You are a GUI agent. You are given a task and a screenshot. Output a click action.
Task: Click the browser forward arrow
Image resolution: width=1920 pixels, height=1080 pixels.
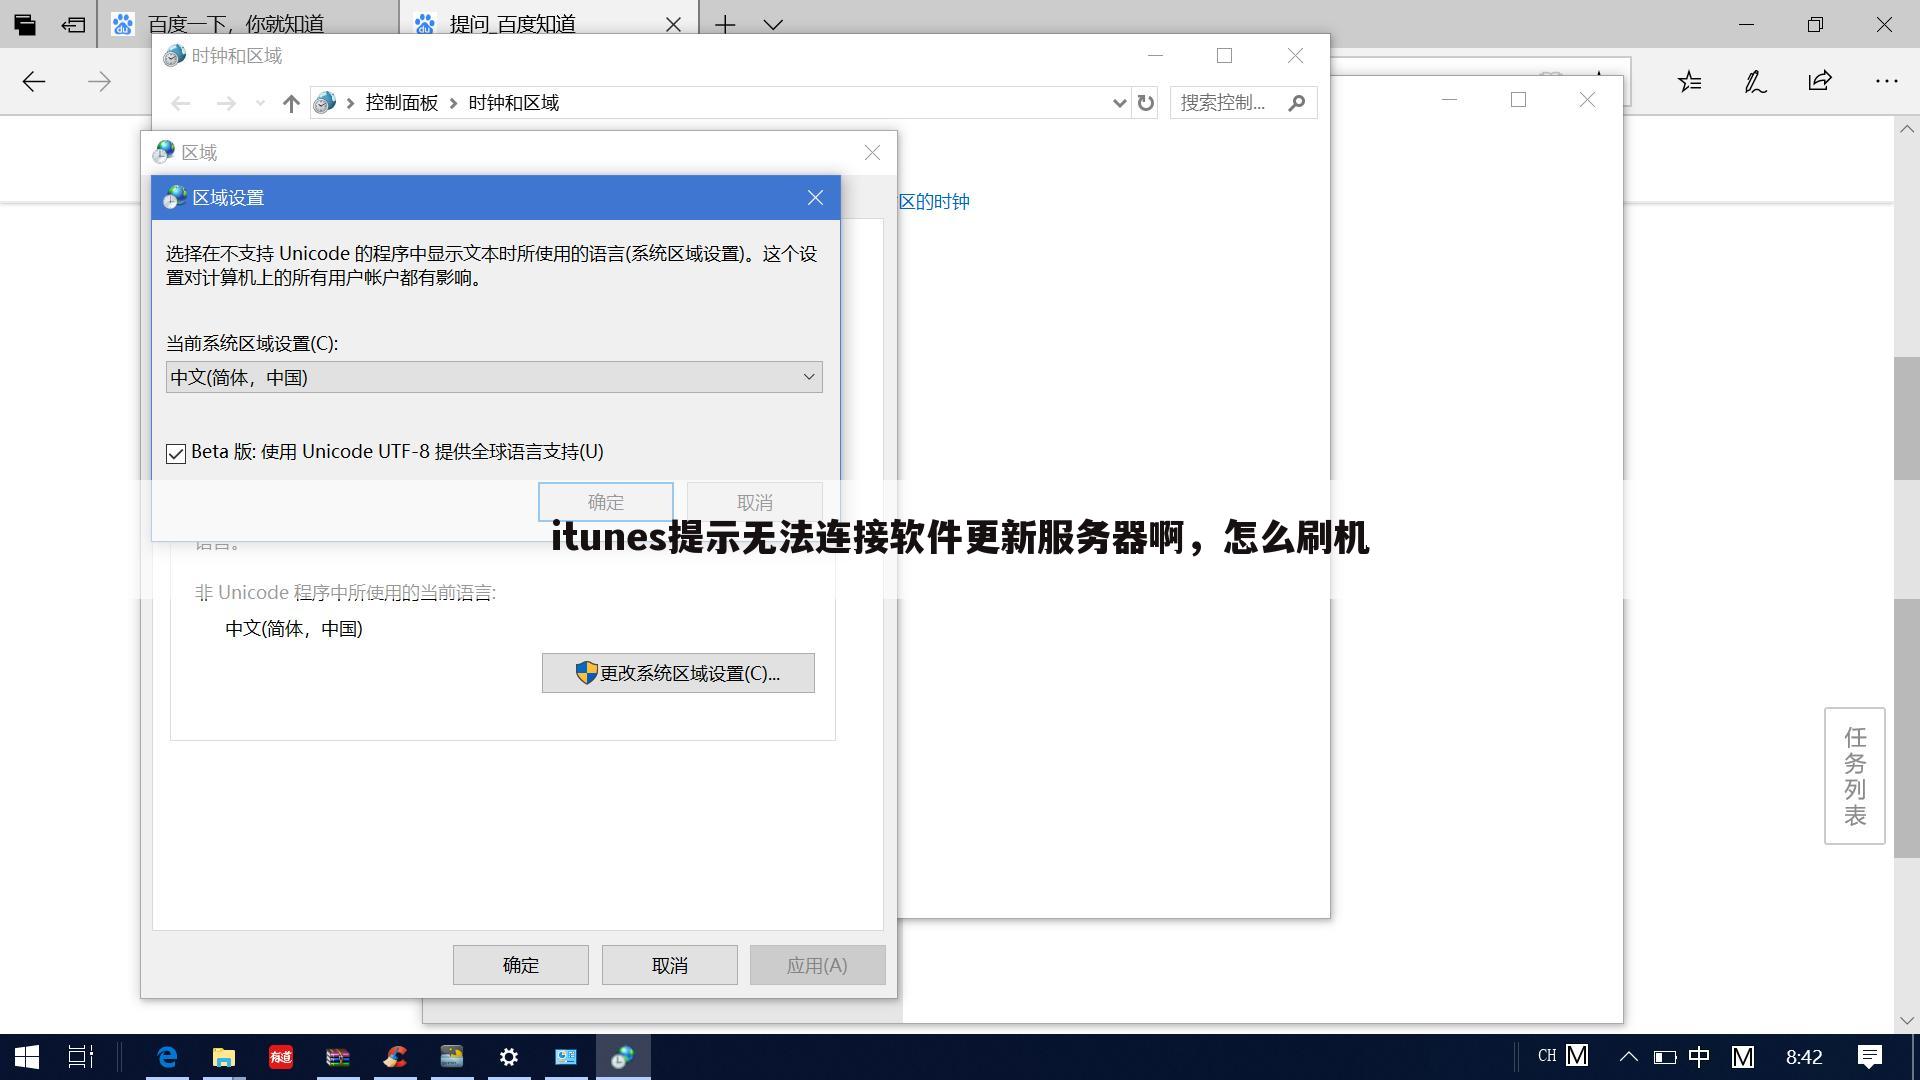click(x=99, y=81)
